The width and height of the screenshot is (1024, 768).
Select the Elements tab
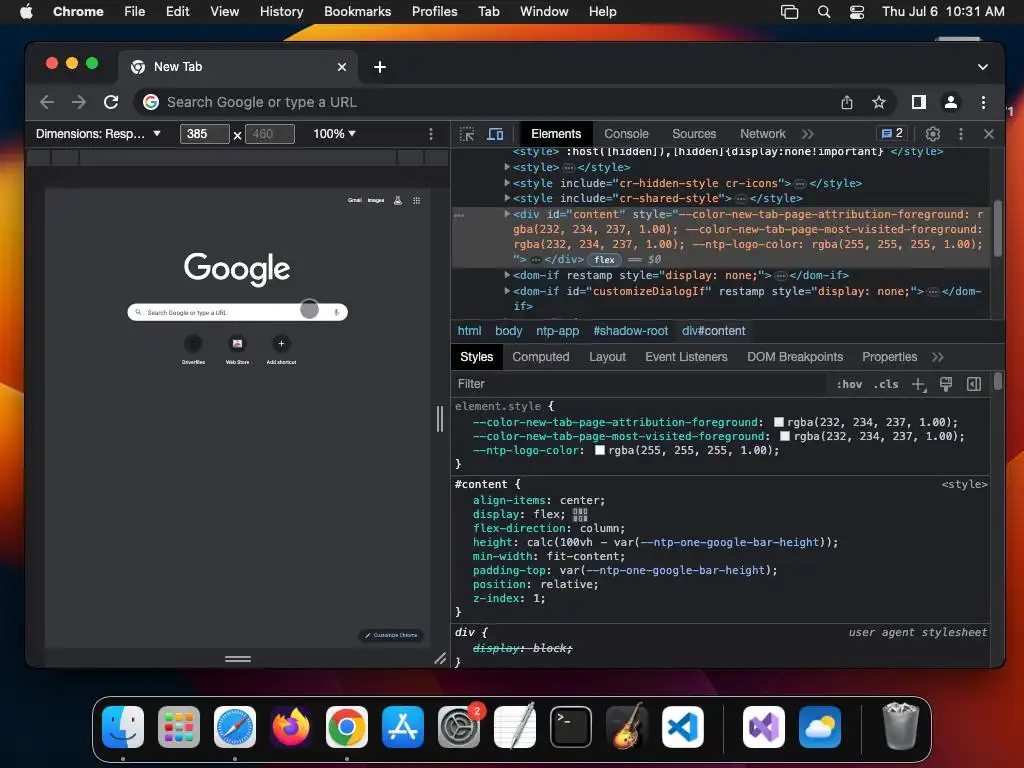tap(556, 134)
